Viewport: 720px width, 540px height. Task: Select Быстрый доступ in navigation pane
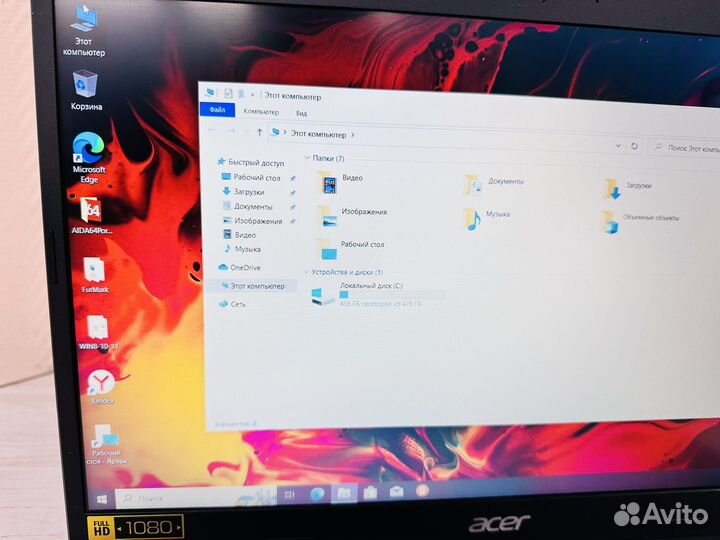click(x=251, y=162)
